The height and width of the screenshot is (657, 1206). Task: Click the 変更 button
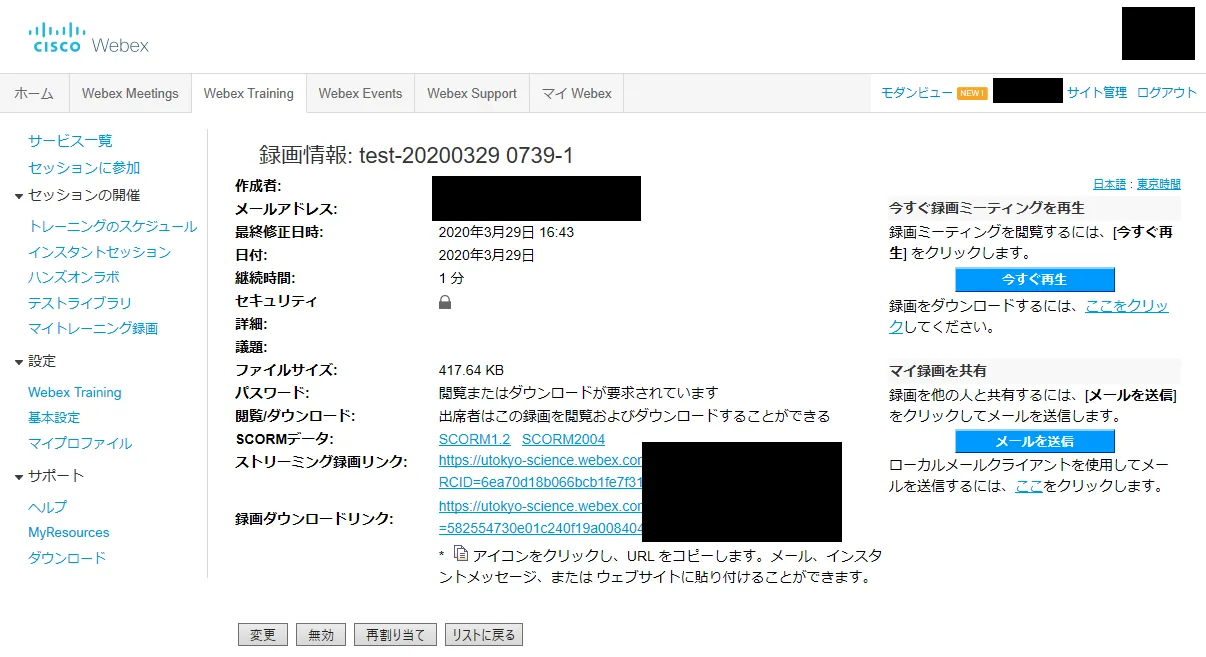(x=263, y=635)
